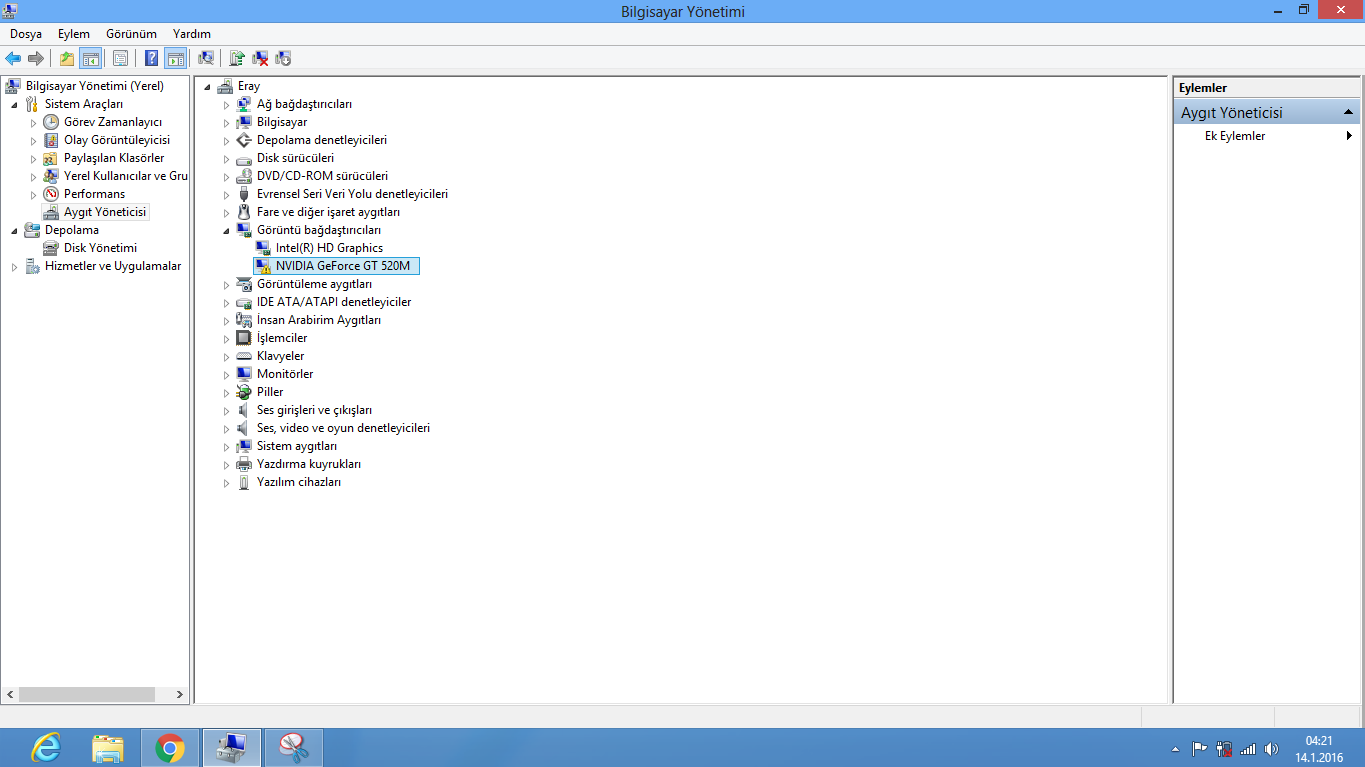Click the blue Back arrow in toolbar
1365x767 pixels.
[x=13, y=58]
